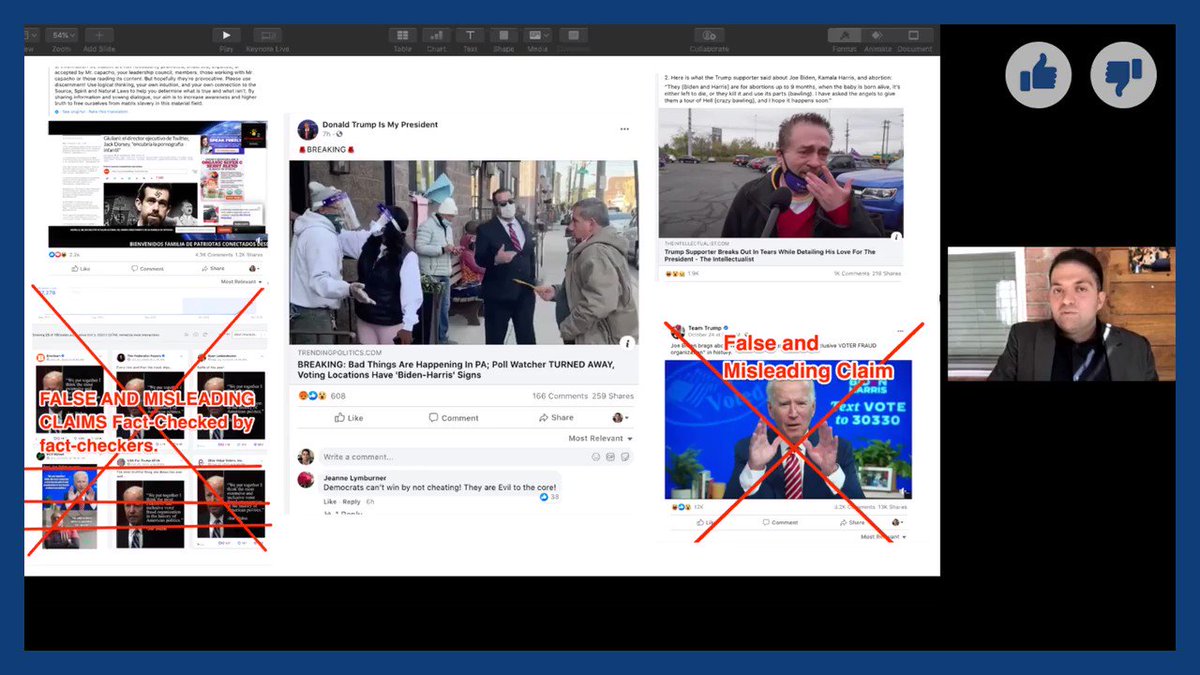Viewport: 1200px width, 675px height.
Task: Click the emoji icon in the comment field
Action: click(x=596, y=457)
